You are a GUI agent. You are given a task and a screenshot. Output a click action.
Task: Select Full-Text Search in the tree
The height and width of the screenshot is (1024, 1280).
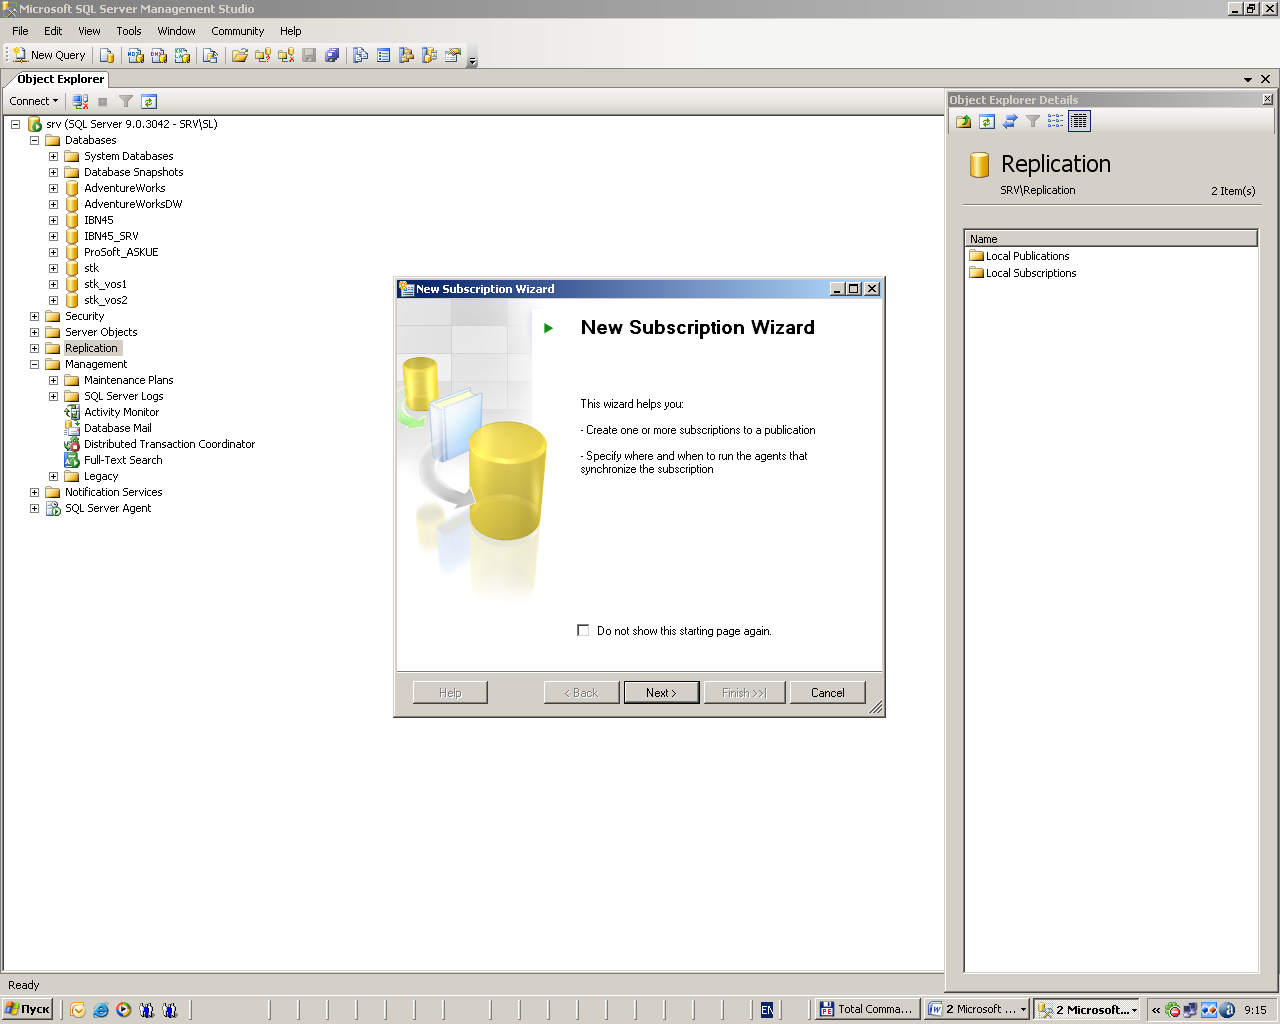pyautogui.click(x=123, y=460)
